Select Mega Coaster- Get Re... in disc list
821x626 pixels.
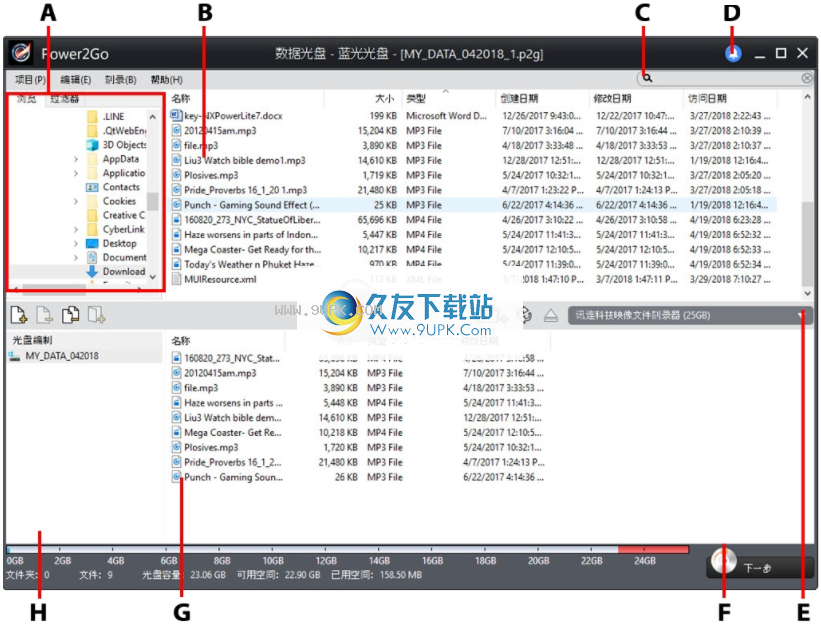click(232, 432)
